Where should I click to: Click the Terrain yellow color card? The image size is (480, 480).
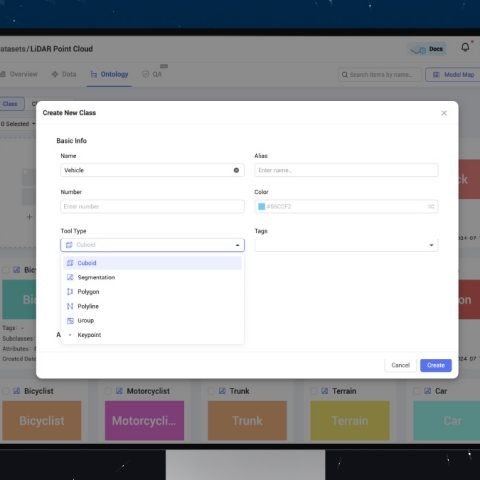(x=350, y=421)
